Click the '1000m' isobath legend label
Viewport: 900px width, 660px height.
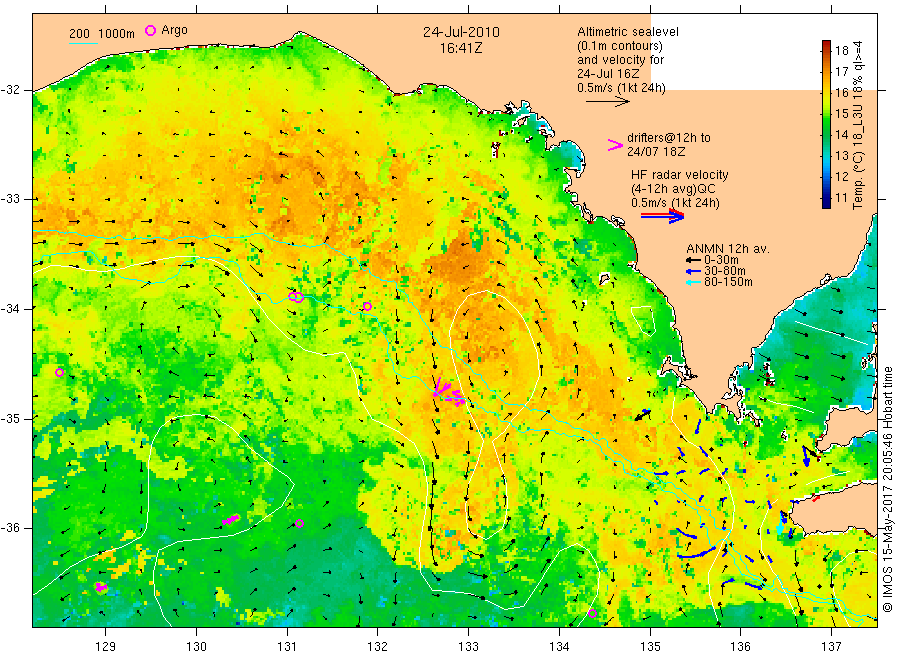coord(117,34)
